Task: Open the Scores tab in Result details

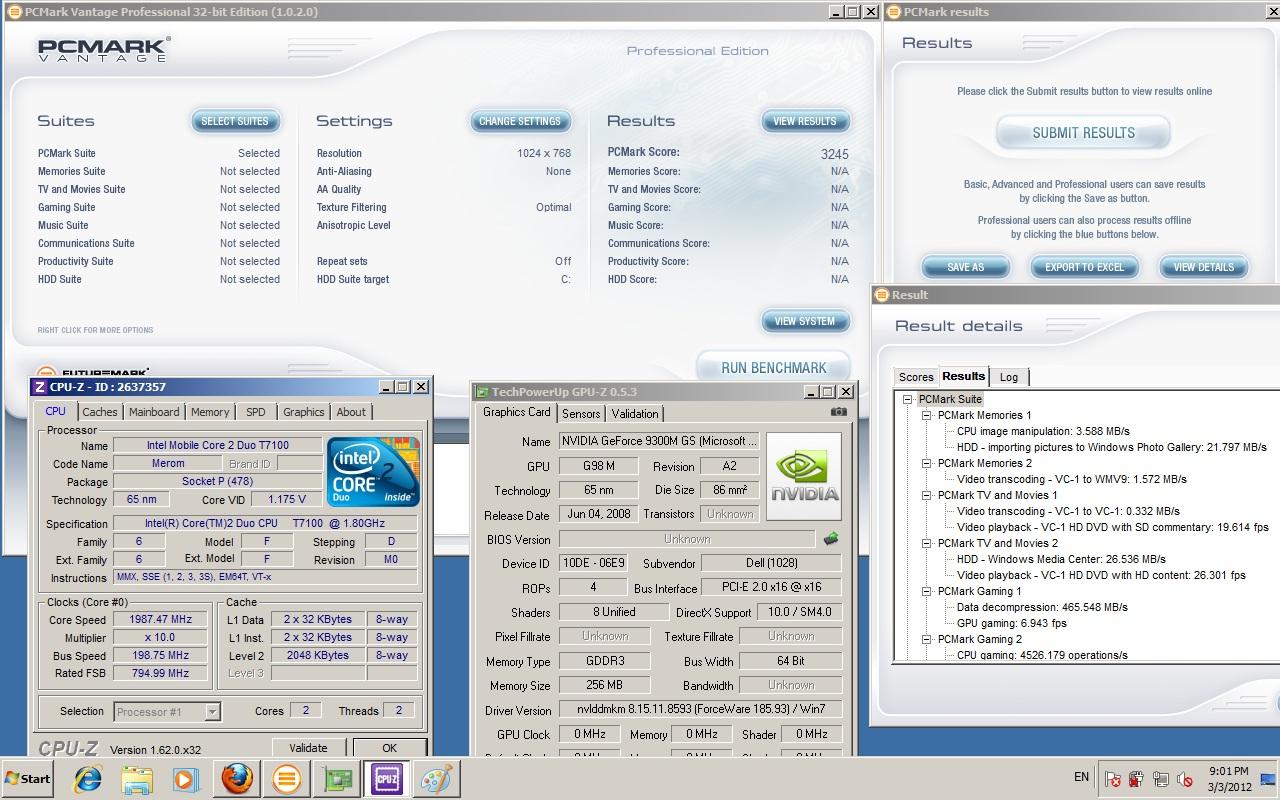Action: [916, 377]
